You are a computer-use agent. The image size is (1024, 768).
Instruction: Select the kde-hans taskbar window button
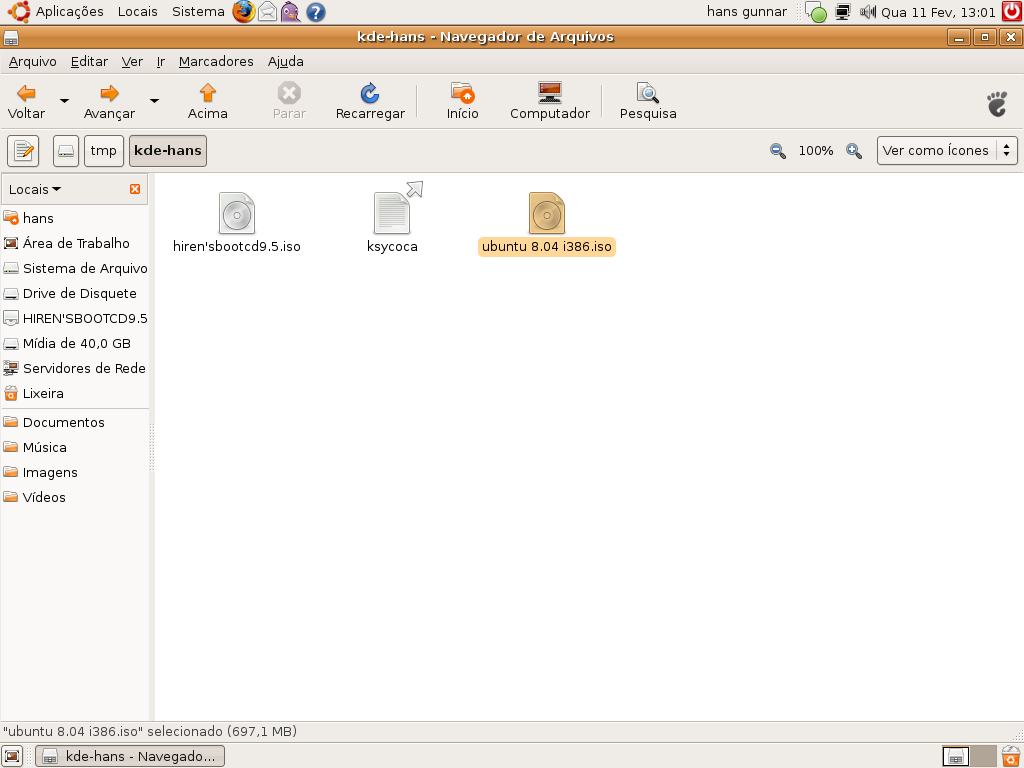pos(130,756)
